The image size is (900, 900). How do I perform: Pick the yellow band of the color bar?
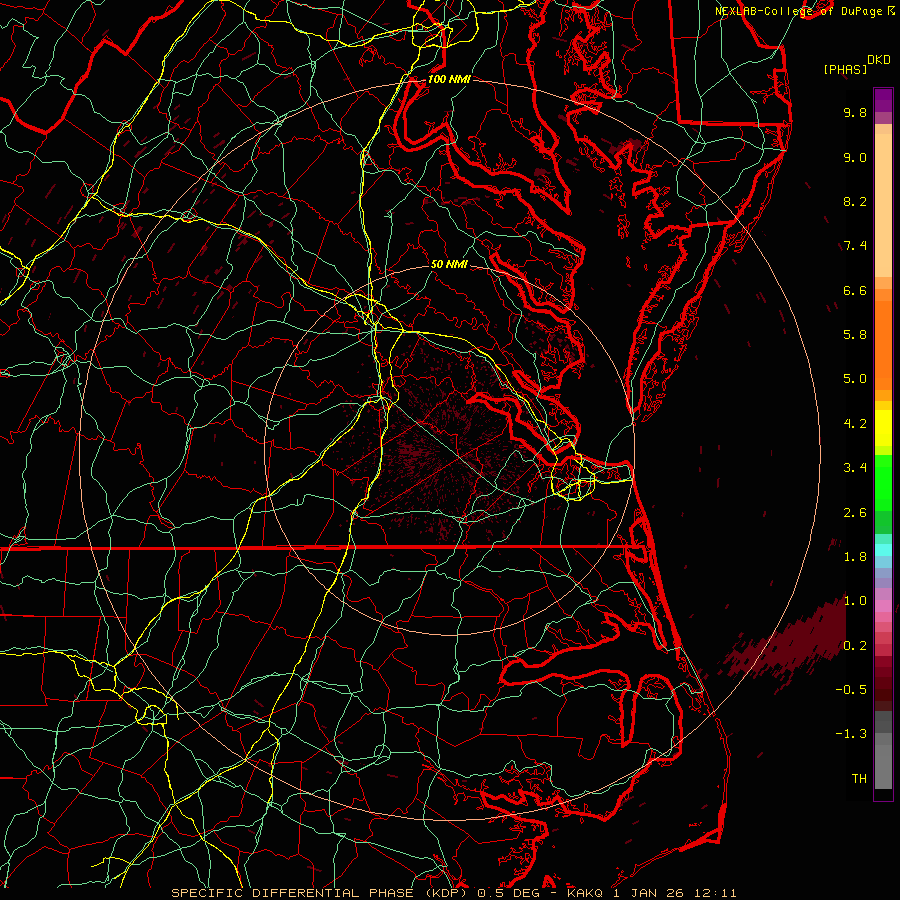pos(883,428)
